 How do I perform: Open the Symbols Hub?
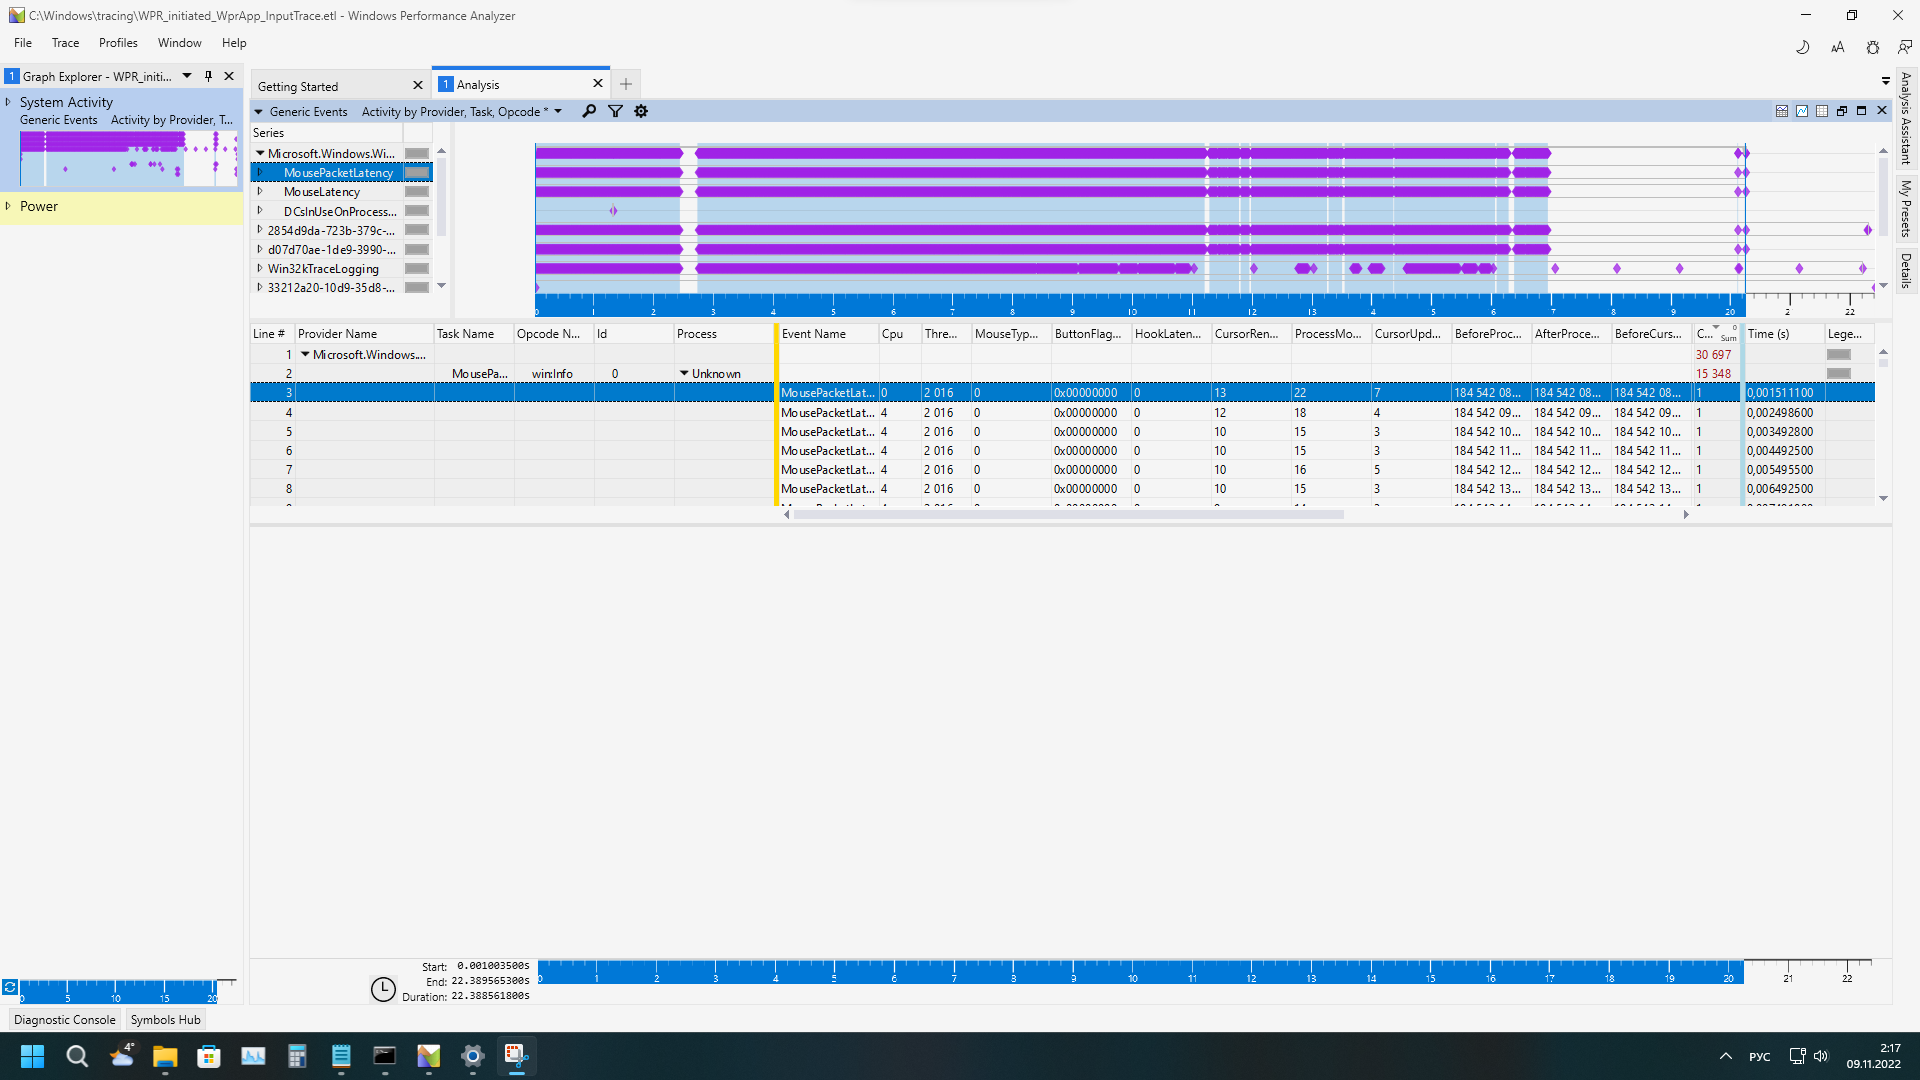tap(166, 1020)
